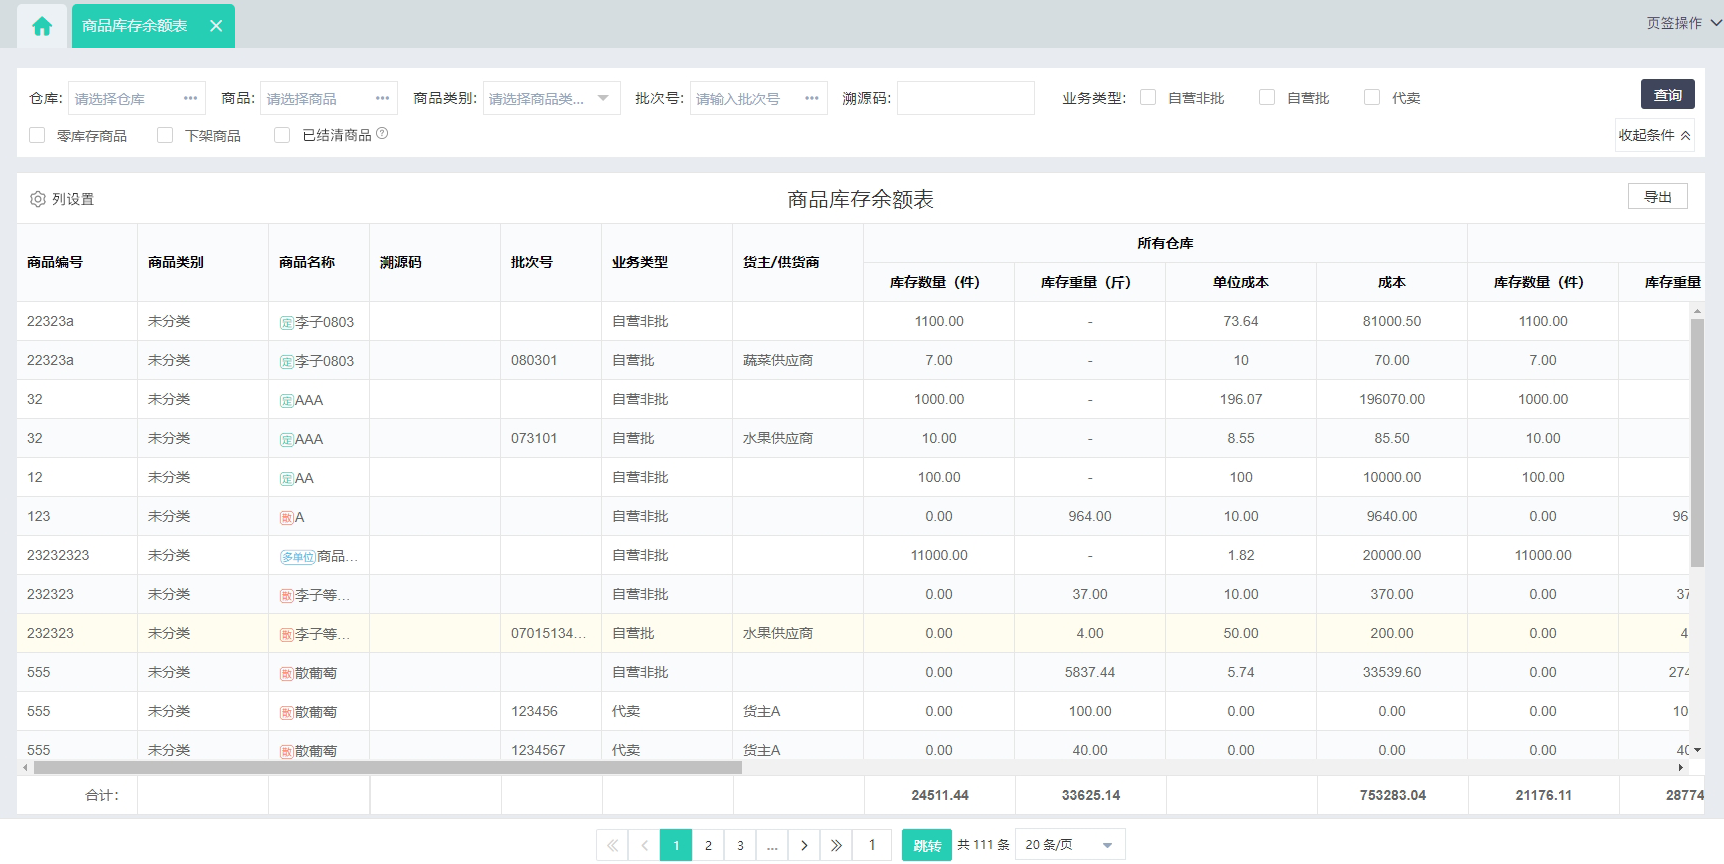Click the scroll-left arrow of the table
The height and width of the screenshot is (864, 1724).
25,768
